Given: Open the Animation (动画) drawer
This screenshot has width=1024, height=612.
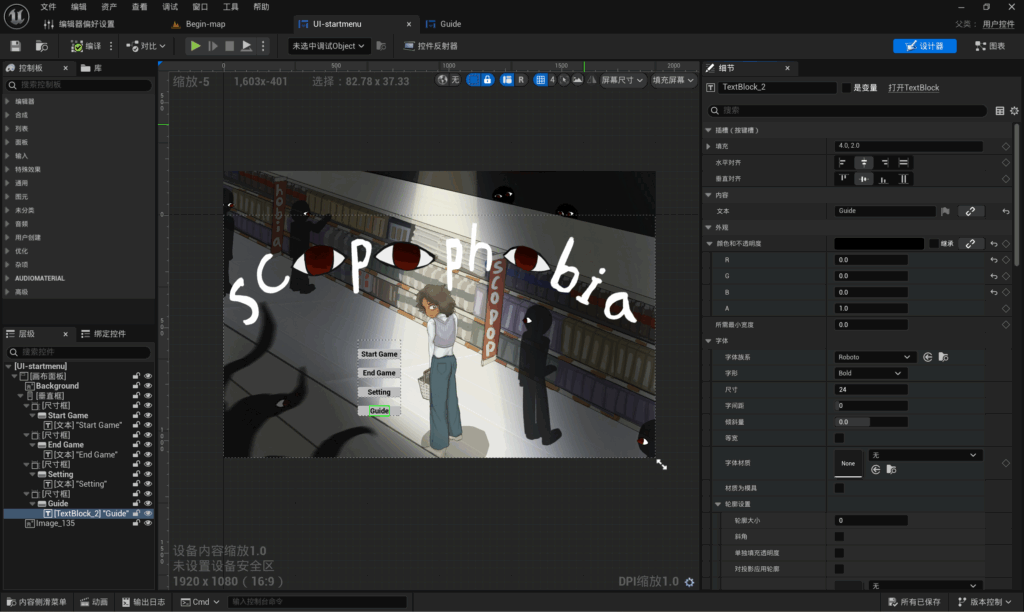Looking at the screenshot, I should click(x=94, y=602).
